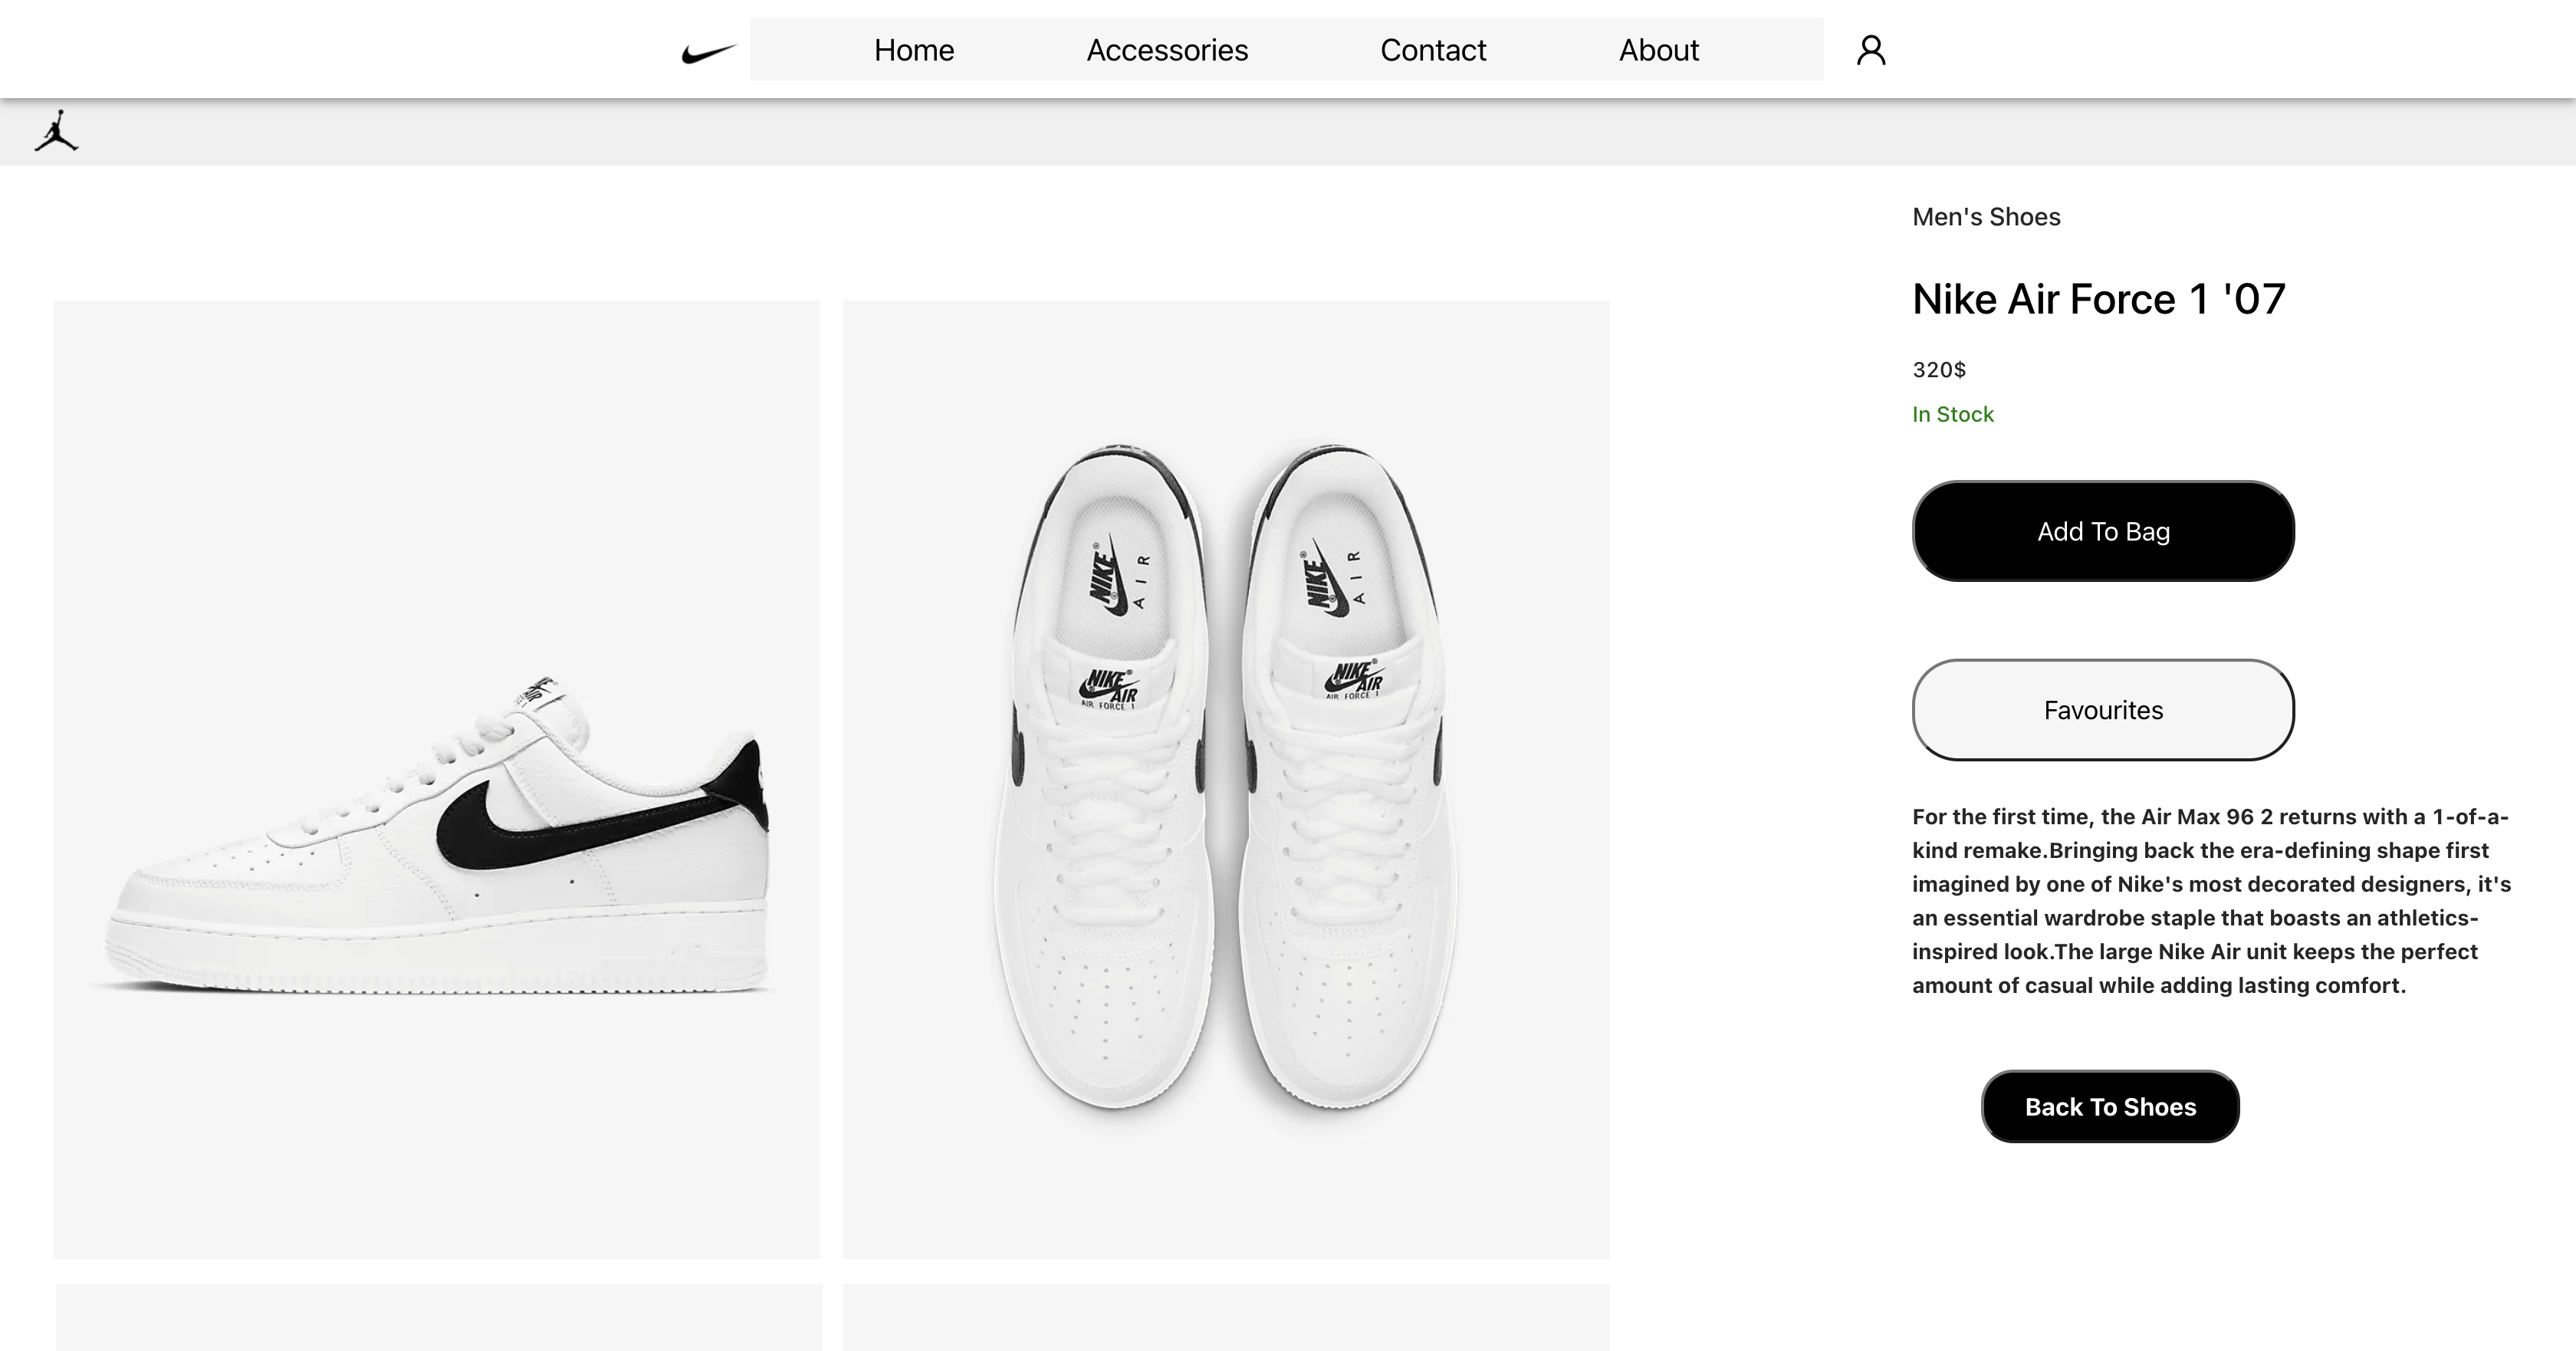View the side-profile sneaker image

click(437, 779)
